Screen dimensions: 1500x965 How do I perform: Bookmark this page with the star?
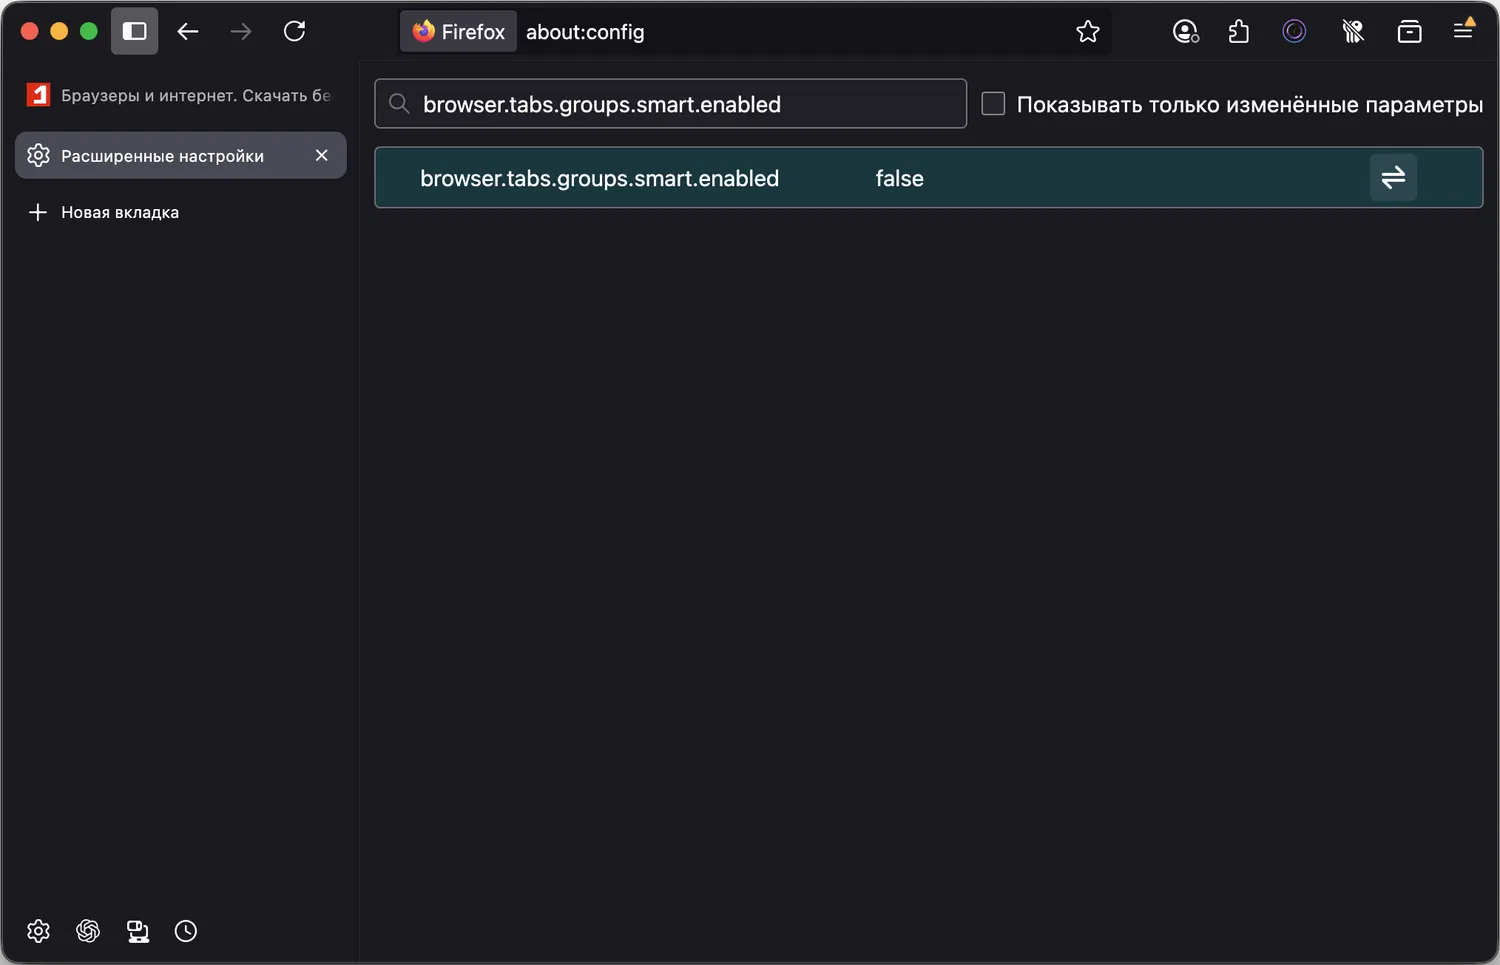pos(1087,32)
